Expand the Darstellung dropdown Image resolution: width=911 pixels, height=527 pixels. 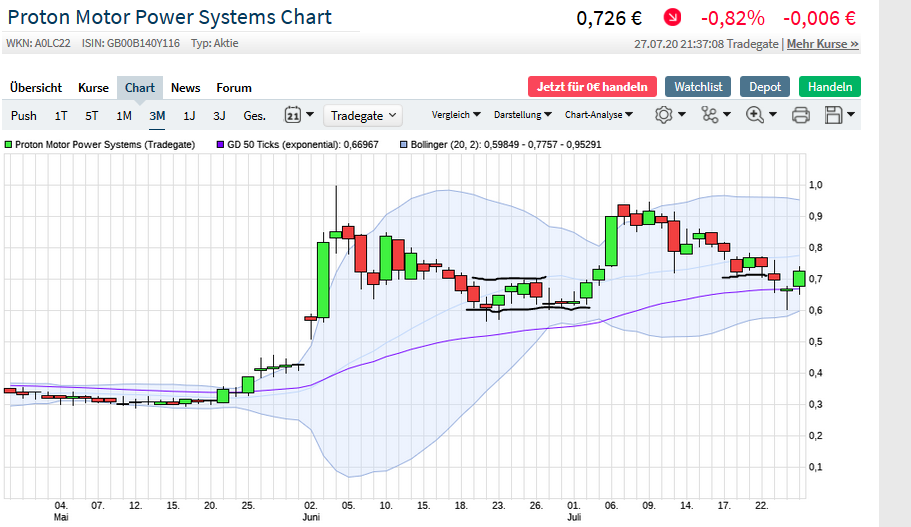(x=523, y=115)
